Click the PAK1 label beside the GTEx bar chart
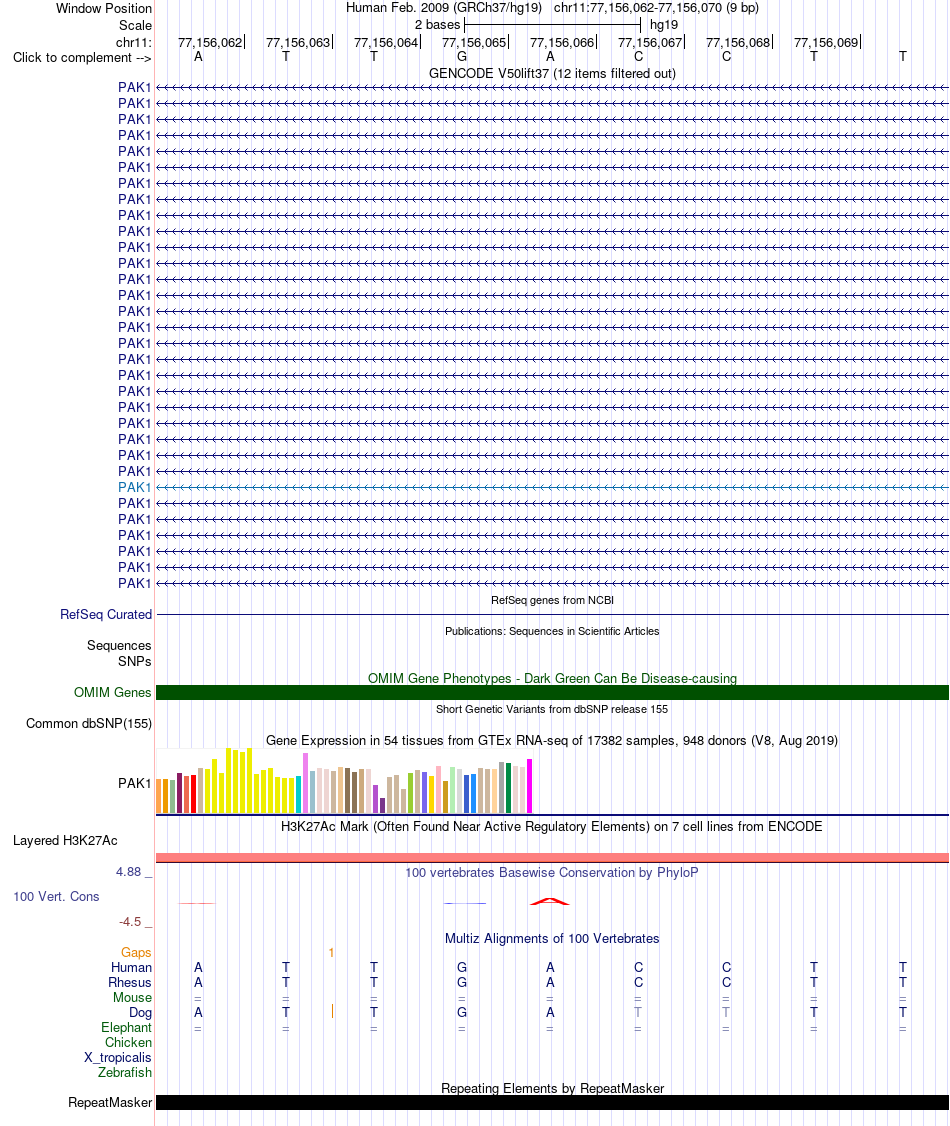The height and width of the screenshot is (1126, 950). click(134, 783)
